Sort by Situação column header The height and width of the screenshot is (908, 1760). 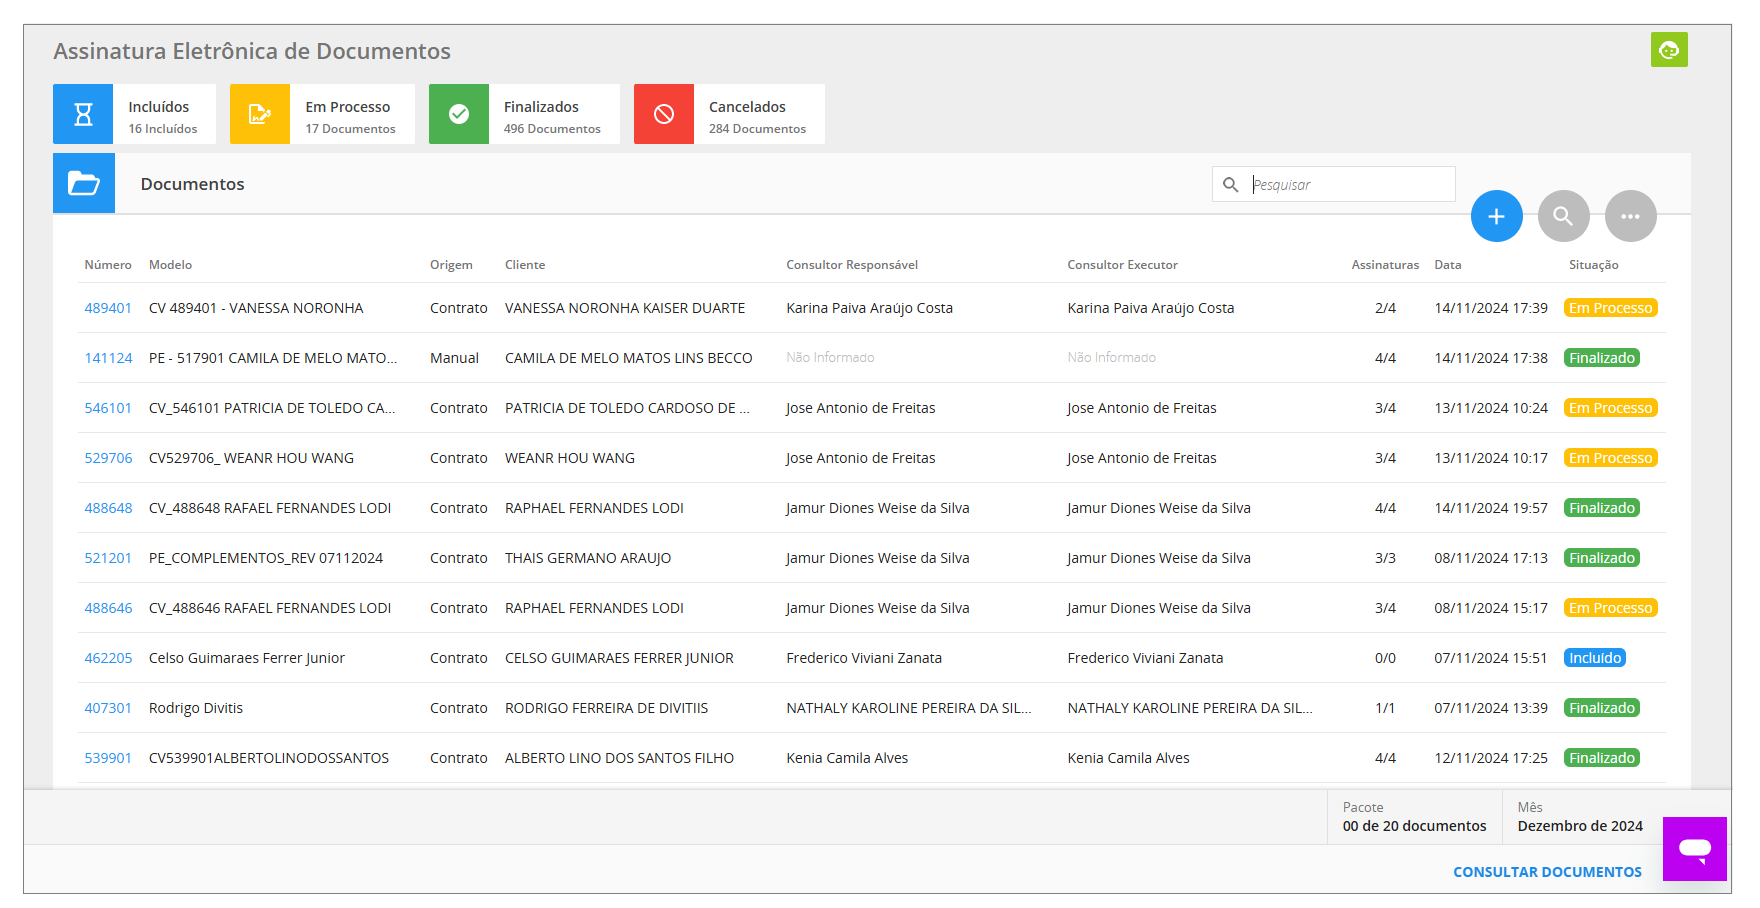[1593, 265]
